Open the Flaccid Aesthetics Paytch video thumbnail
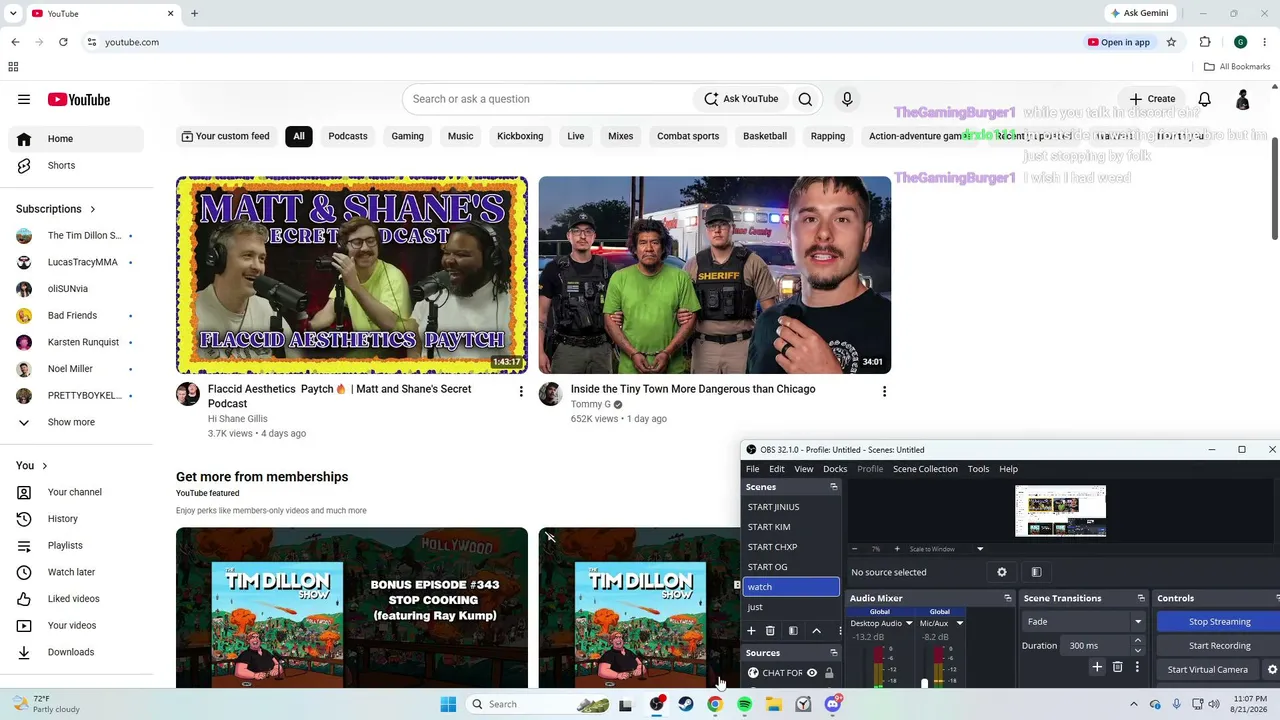The width and height of the screenshot is (1280, 720). click(352, 275)
